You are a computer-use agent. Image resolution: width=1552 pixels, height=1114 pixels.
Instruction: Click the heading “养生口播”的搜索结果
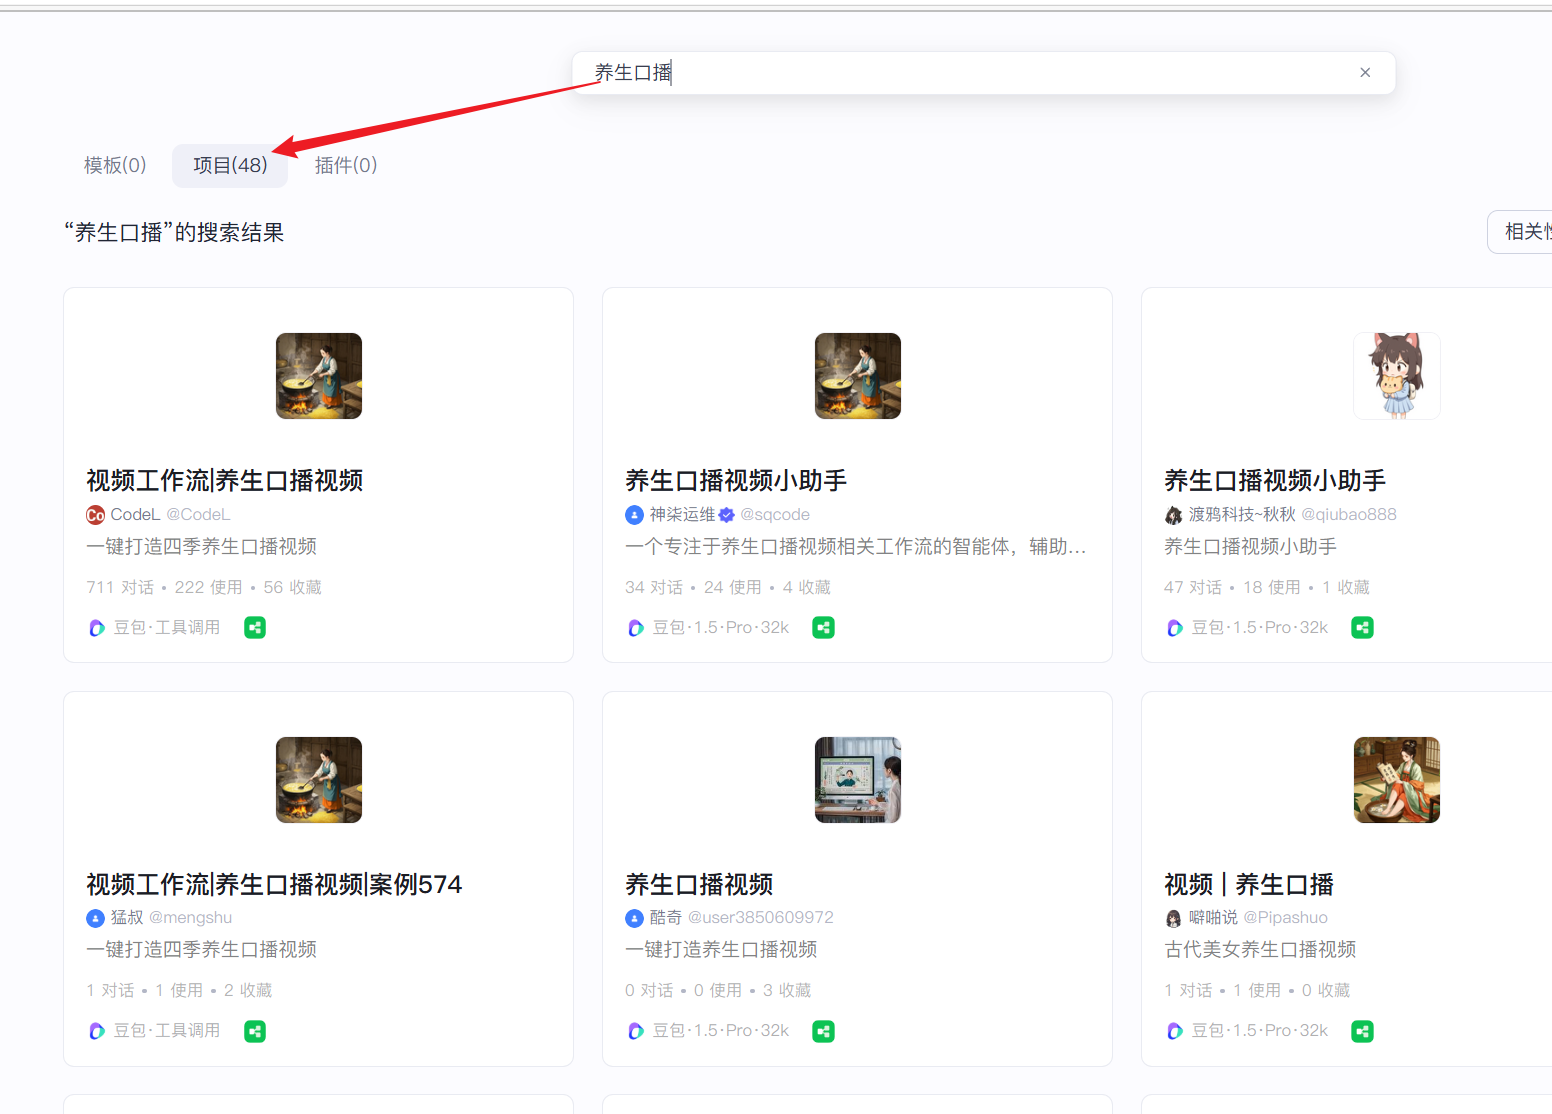tap(174, 233)
